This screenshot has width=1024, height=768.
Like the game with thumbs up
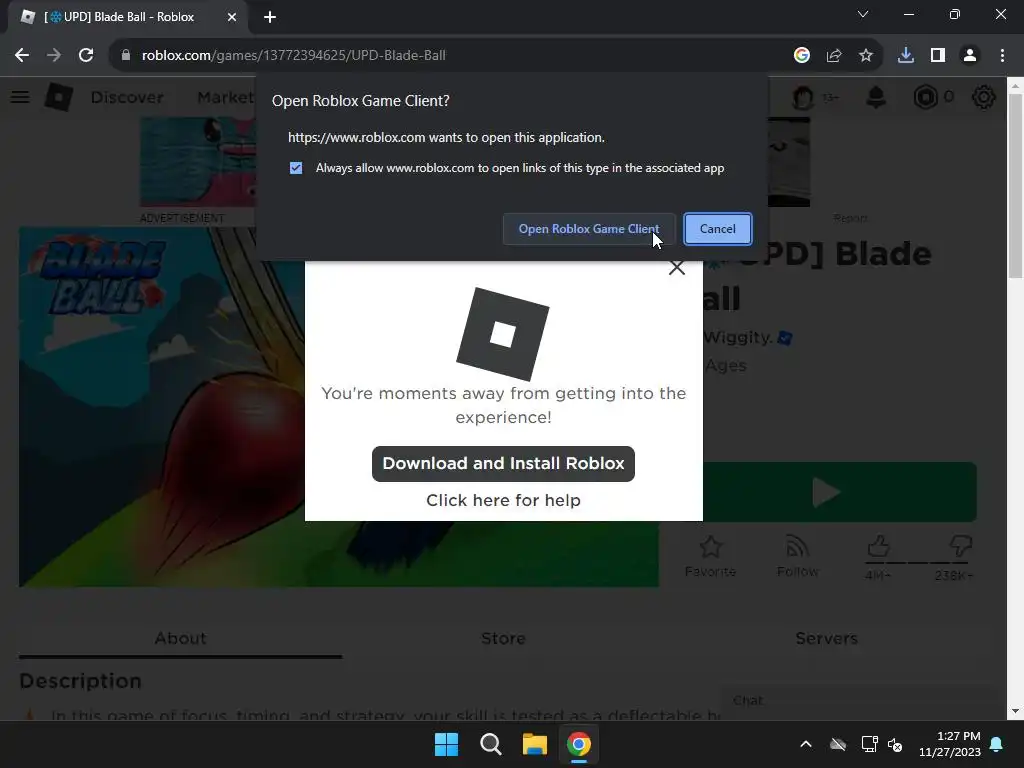(x=878, y=546)
